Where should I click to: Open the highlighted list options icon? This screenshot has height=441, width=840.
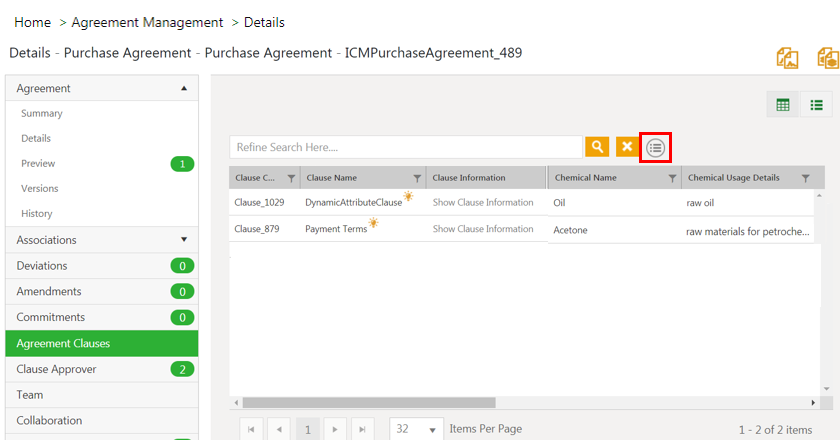point(655,147)
